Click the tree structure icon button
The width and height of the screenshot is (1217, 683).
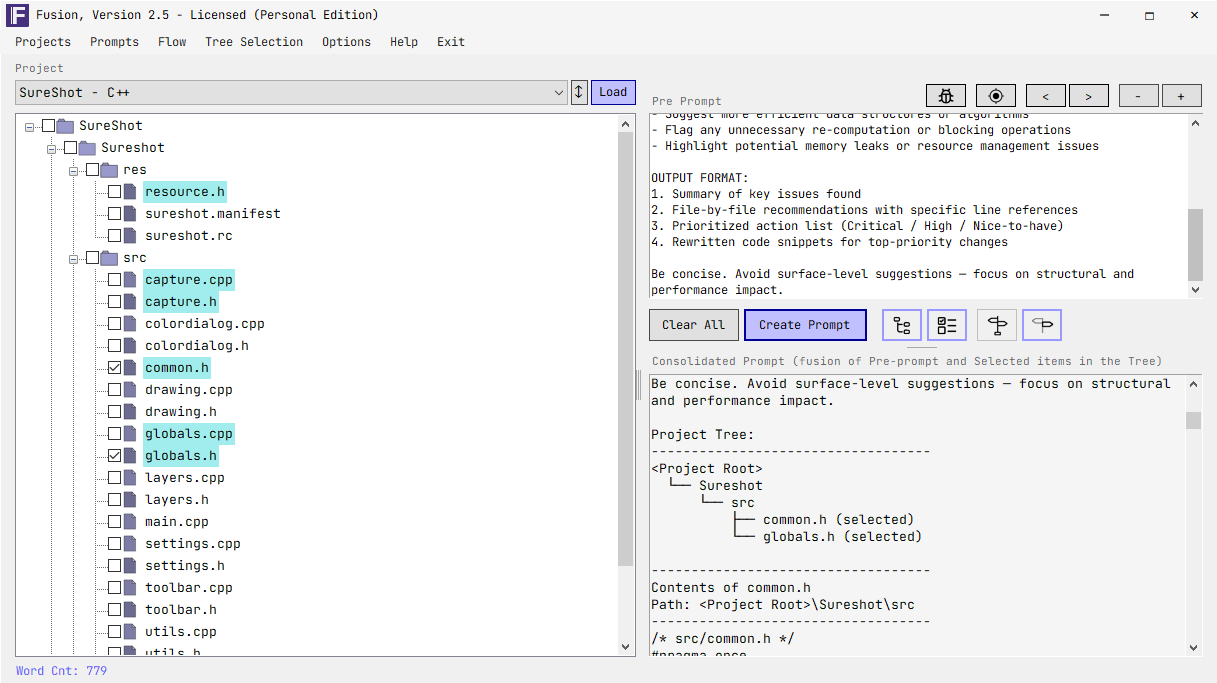pyautogui.click(x=902, y=325)
